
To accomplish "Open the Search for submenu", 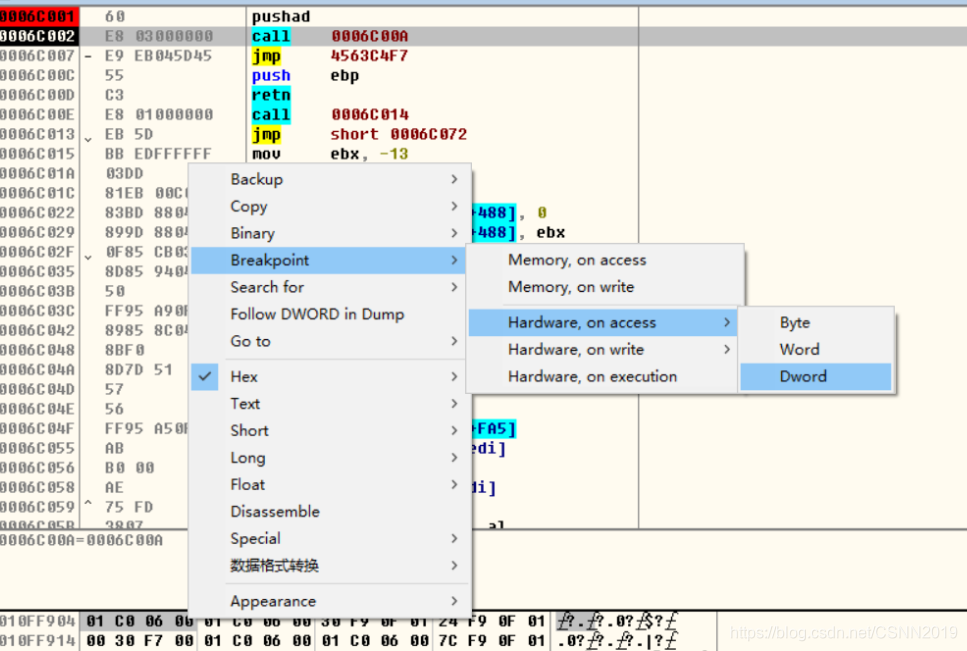I will point(331,287).
